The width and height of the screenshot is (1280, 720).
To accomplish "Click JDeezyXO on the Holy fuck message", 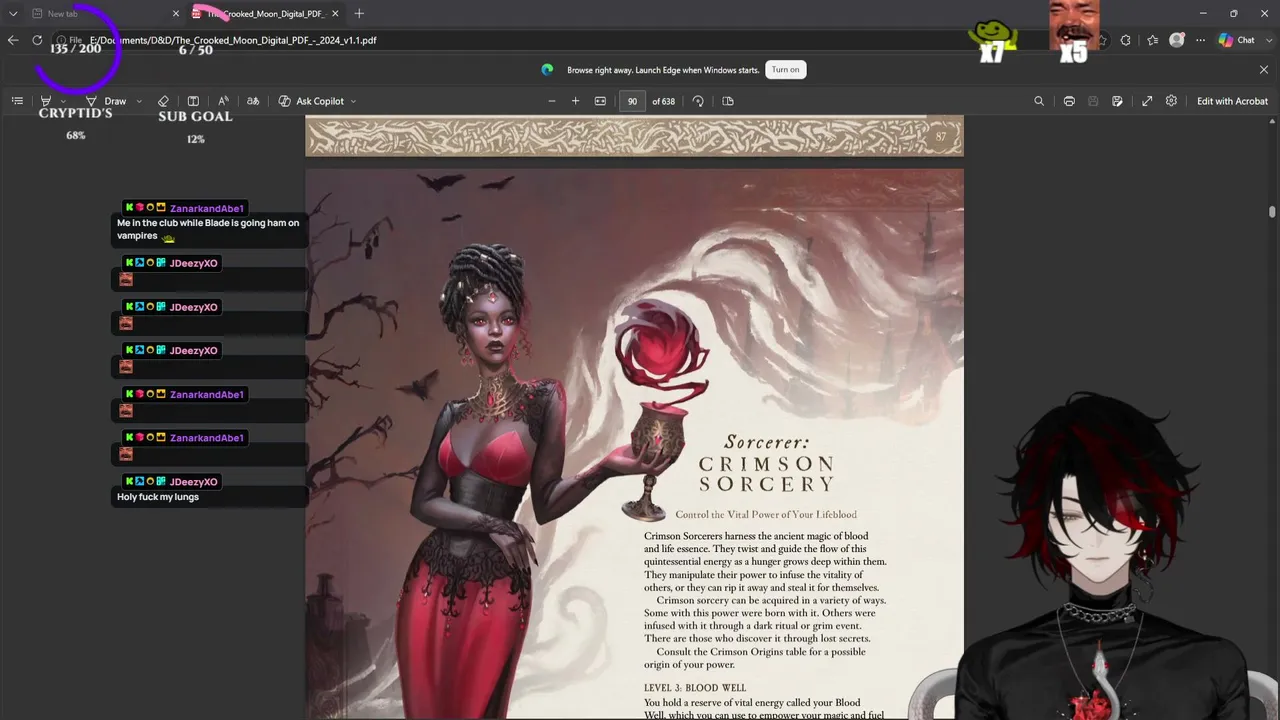I will [193, 482].
